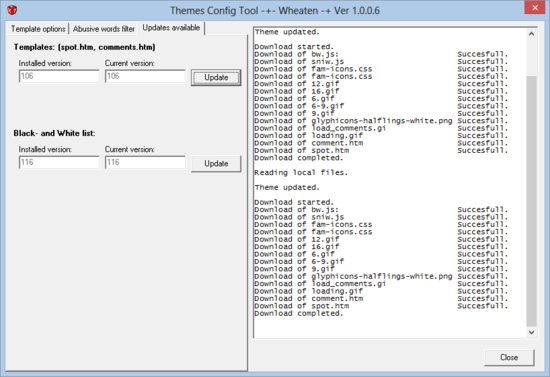The height and width of the screenshot is (377, 550).
Task: Click the last 'Download started.' log line
Action: 294,202
